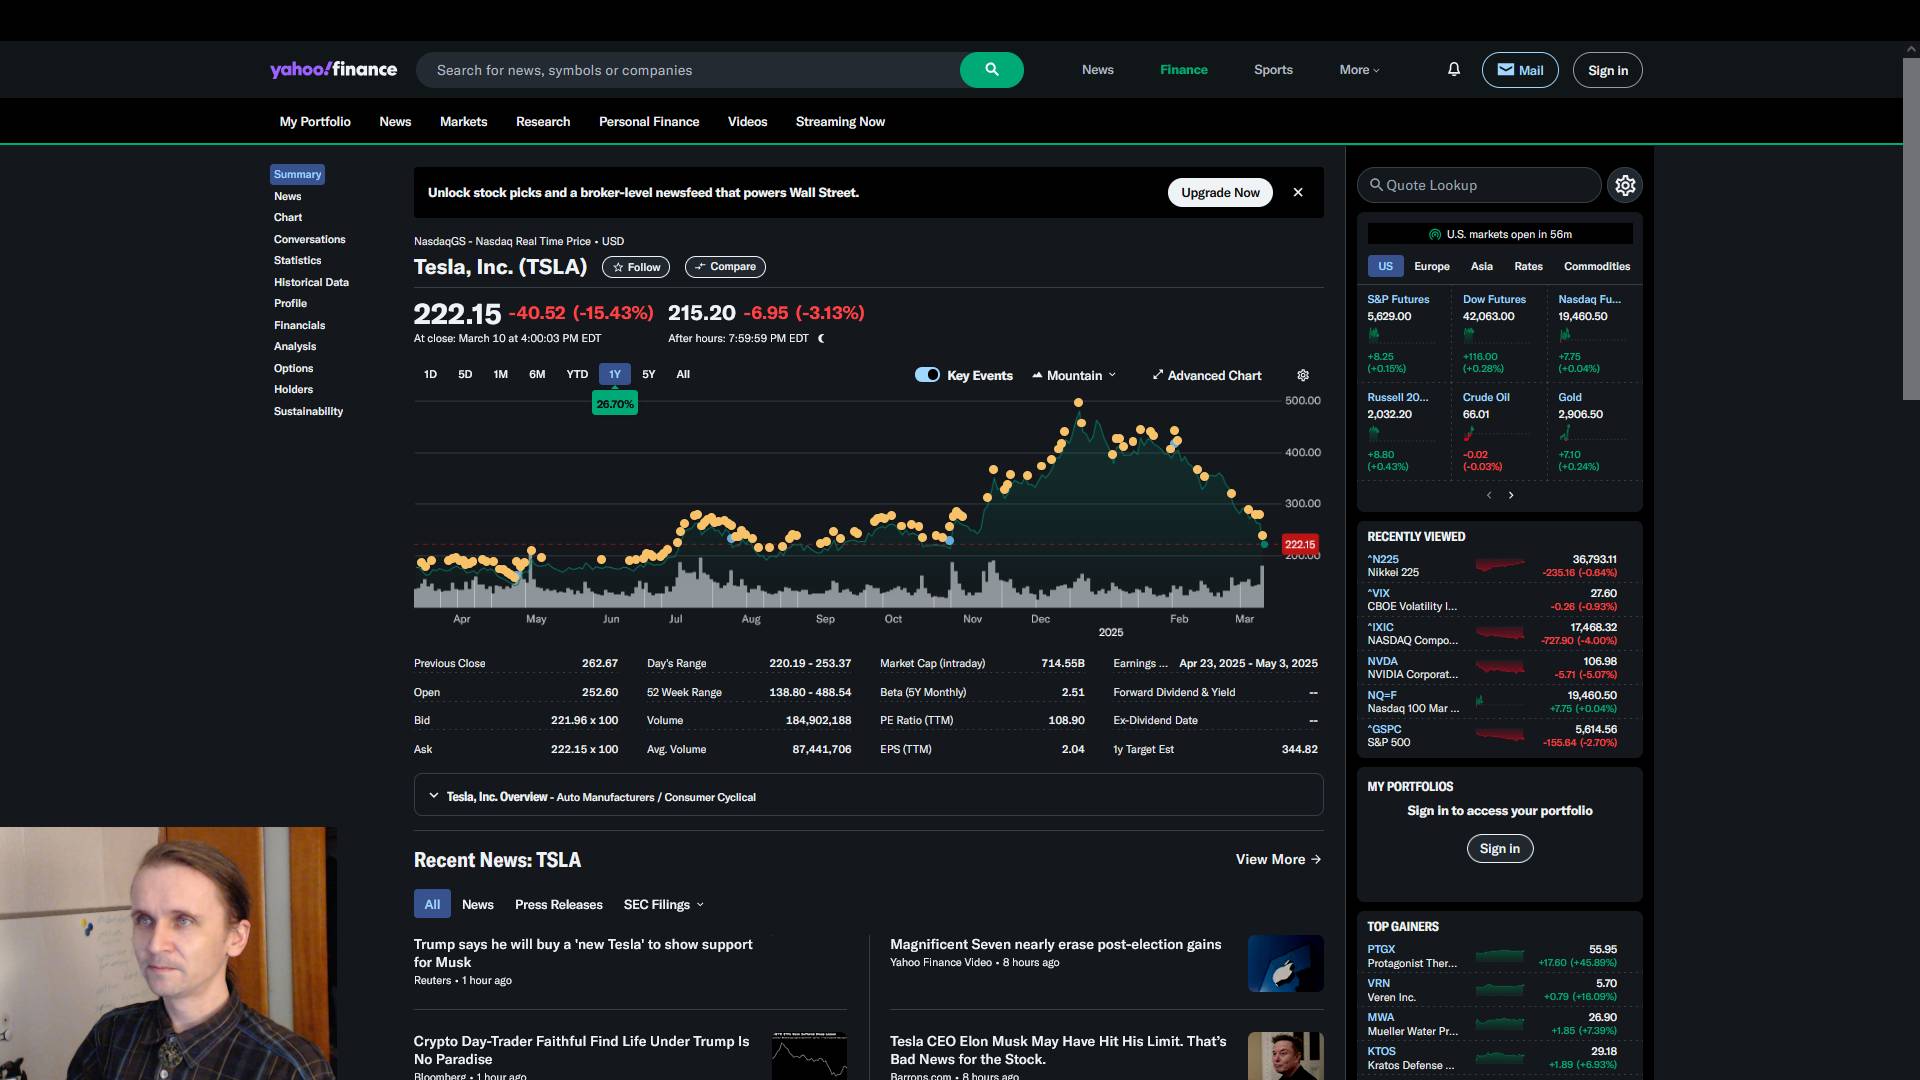The image size is (1920, 1080).
Task: Open the Mountain chart type dropdown
Action: tap(1074, 375)
